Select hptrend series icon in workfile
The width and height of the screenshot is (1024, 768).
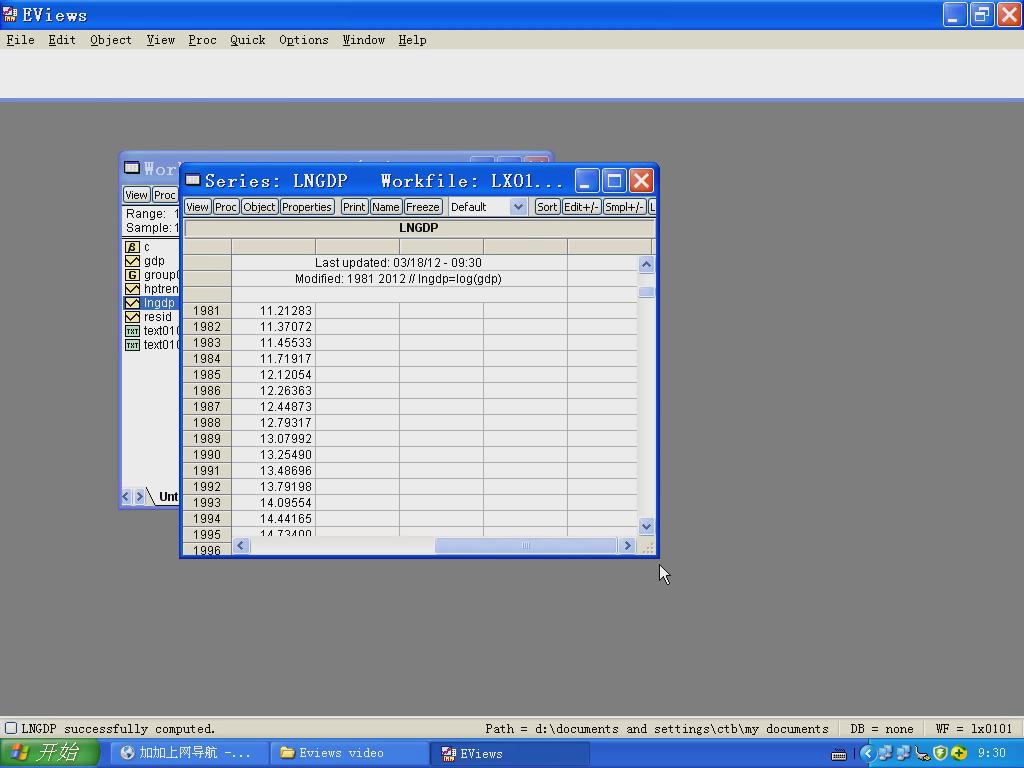(x=132, y=289)
